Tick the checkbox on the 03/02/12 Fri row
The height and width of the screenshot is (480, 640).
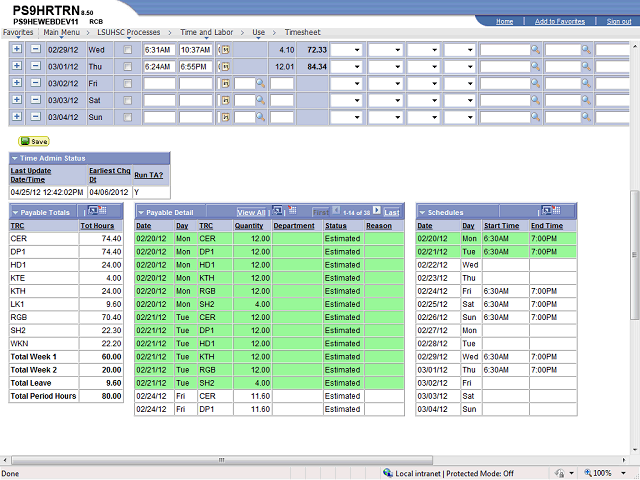coord(128,84)
